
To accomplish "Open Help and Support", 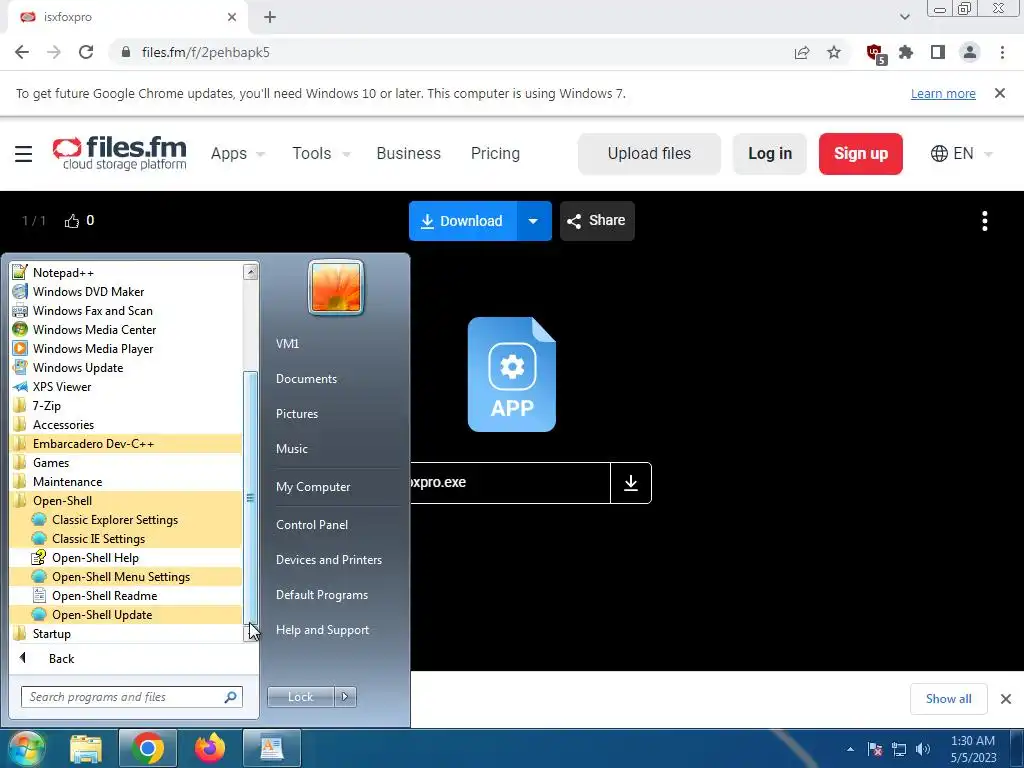I will (x=322, y=630).
